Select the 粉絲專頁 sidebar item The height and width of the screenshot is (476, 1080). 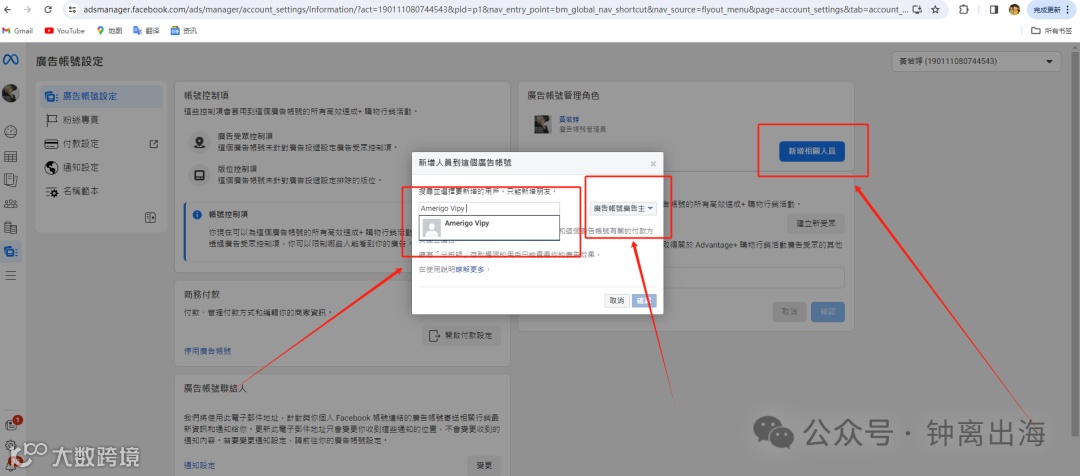pyautogui.click(x=102, y=120)
